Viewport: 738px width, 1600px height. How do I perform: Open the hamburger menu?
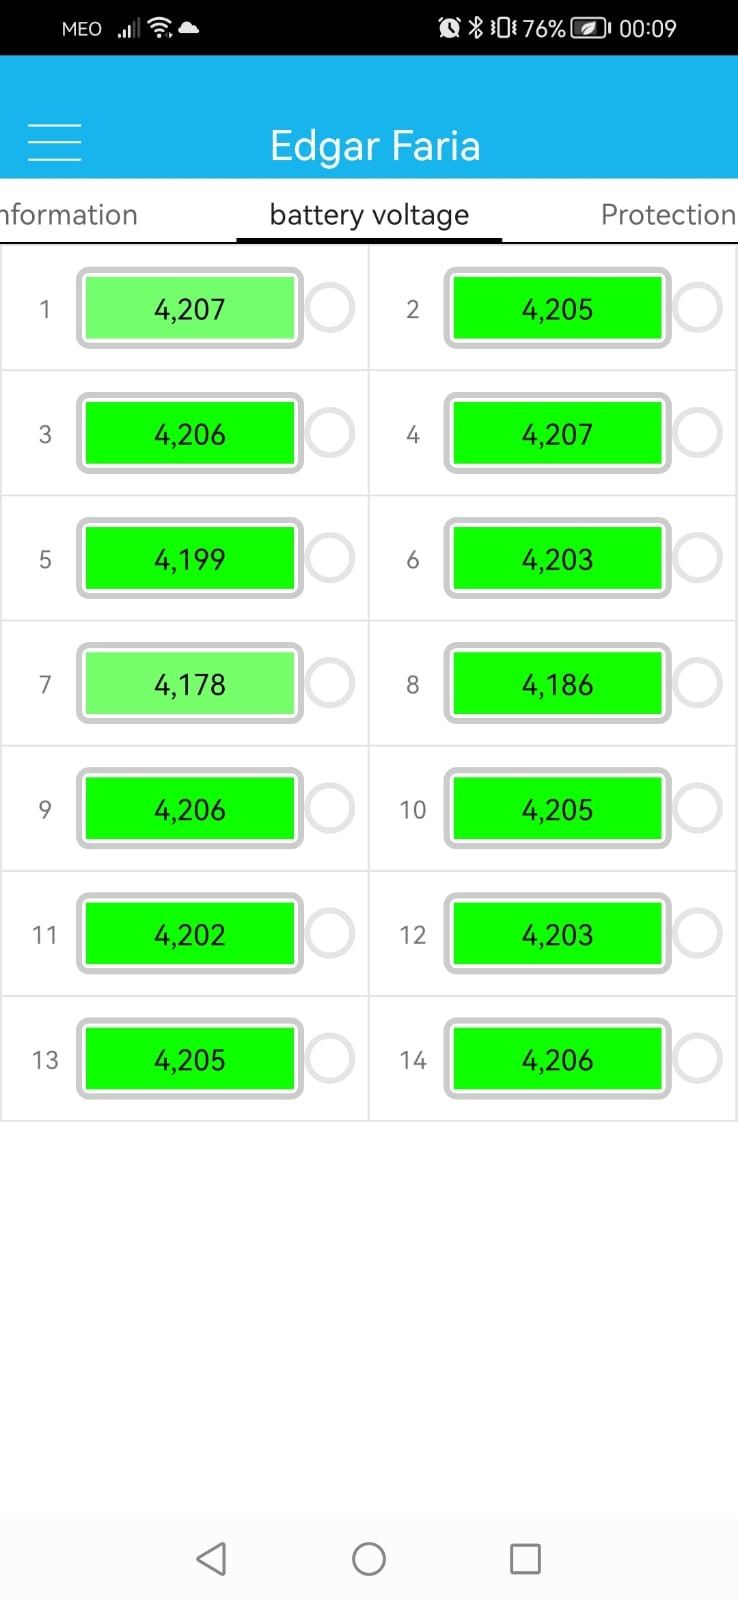click(54, 143)
